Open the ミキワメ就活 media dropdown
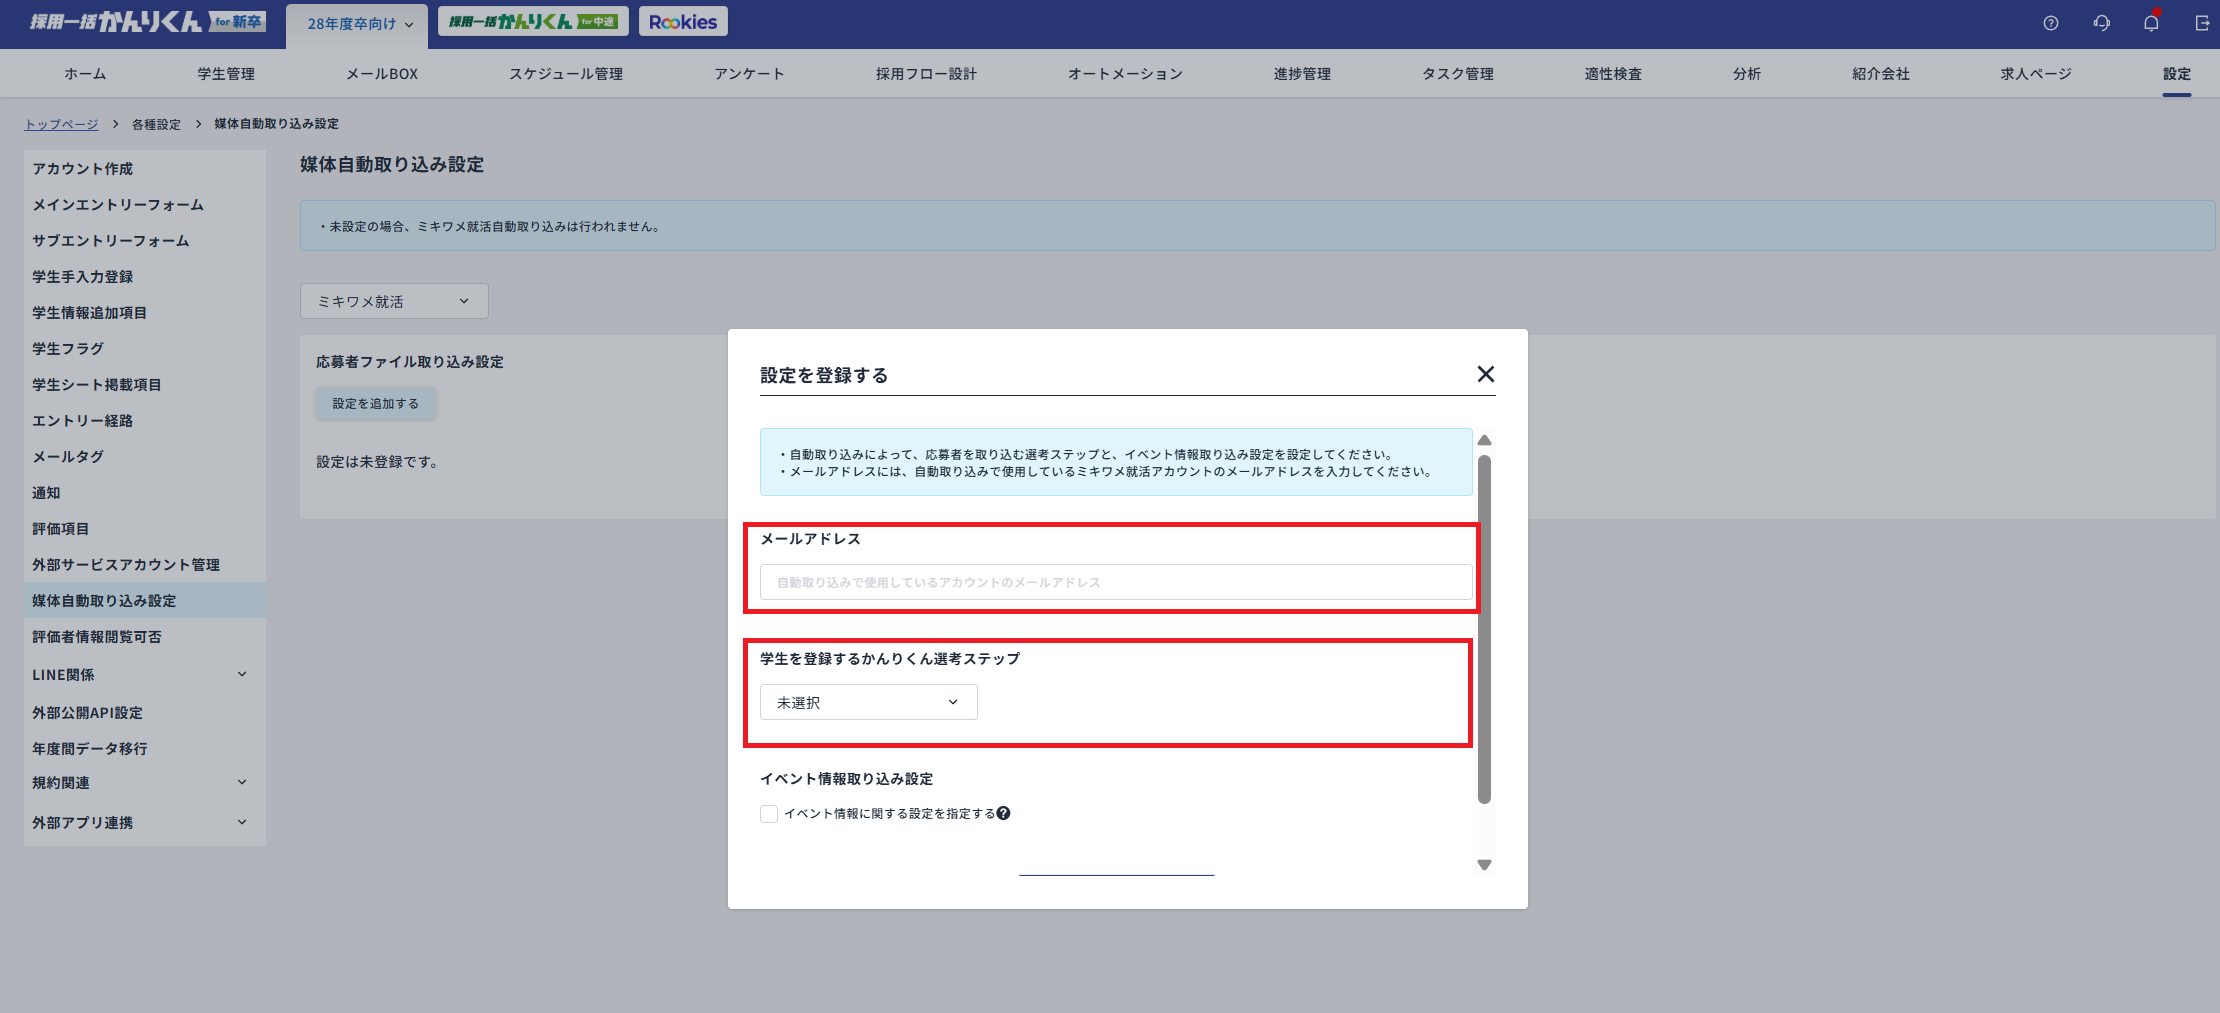This screenshot has height=1013, width=2220. point(393,300)
